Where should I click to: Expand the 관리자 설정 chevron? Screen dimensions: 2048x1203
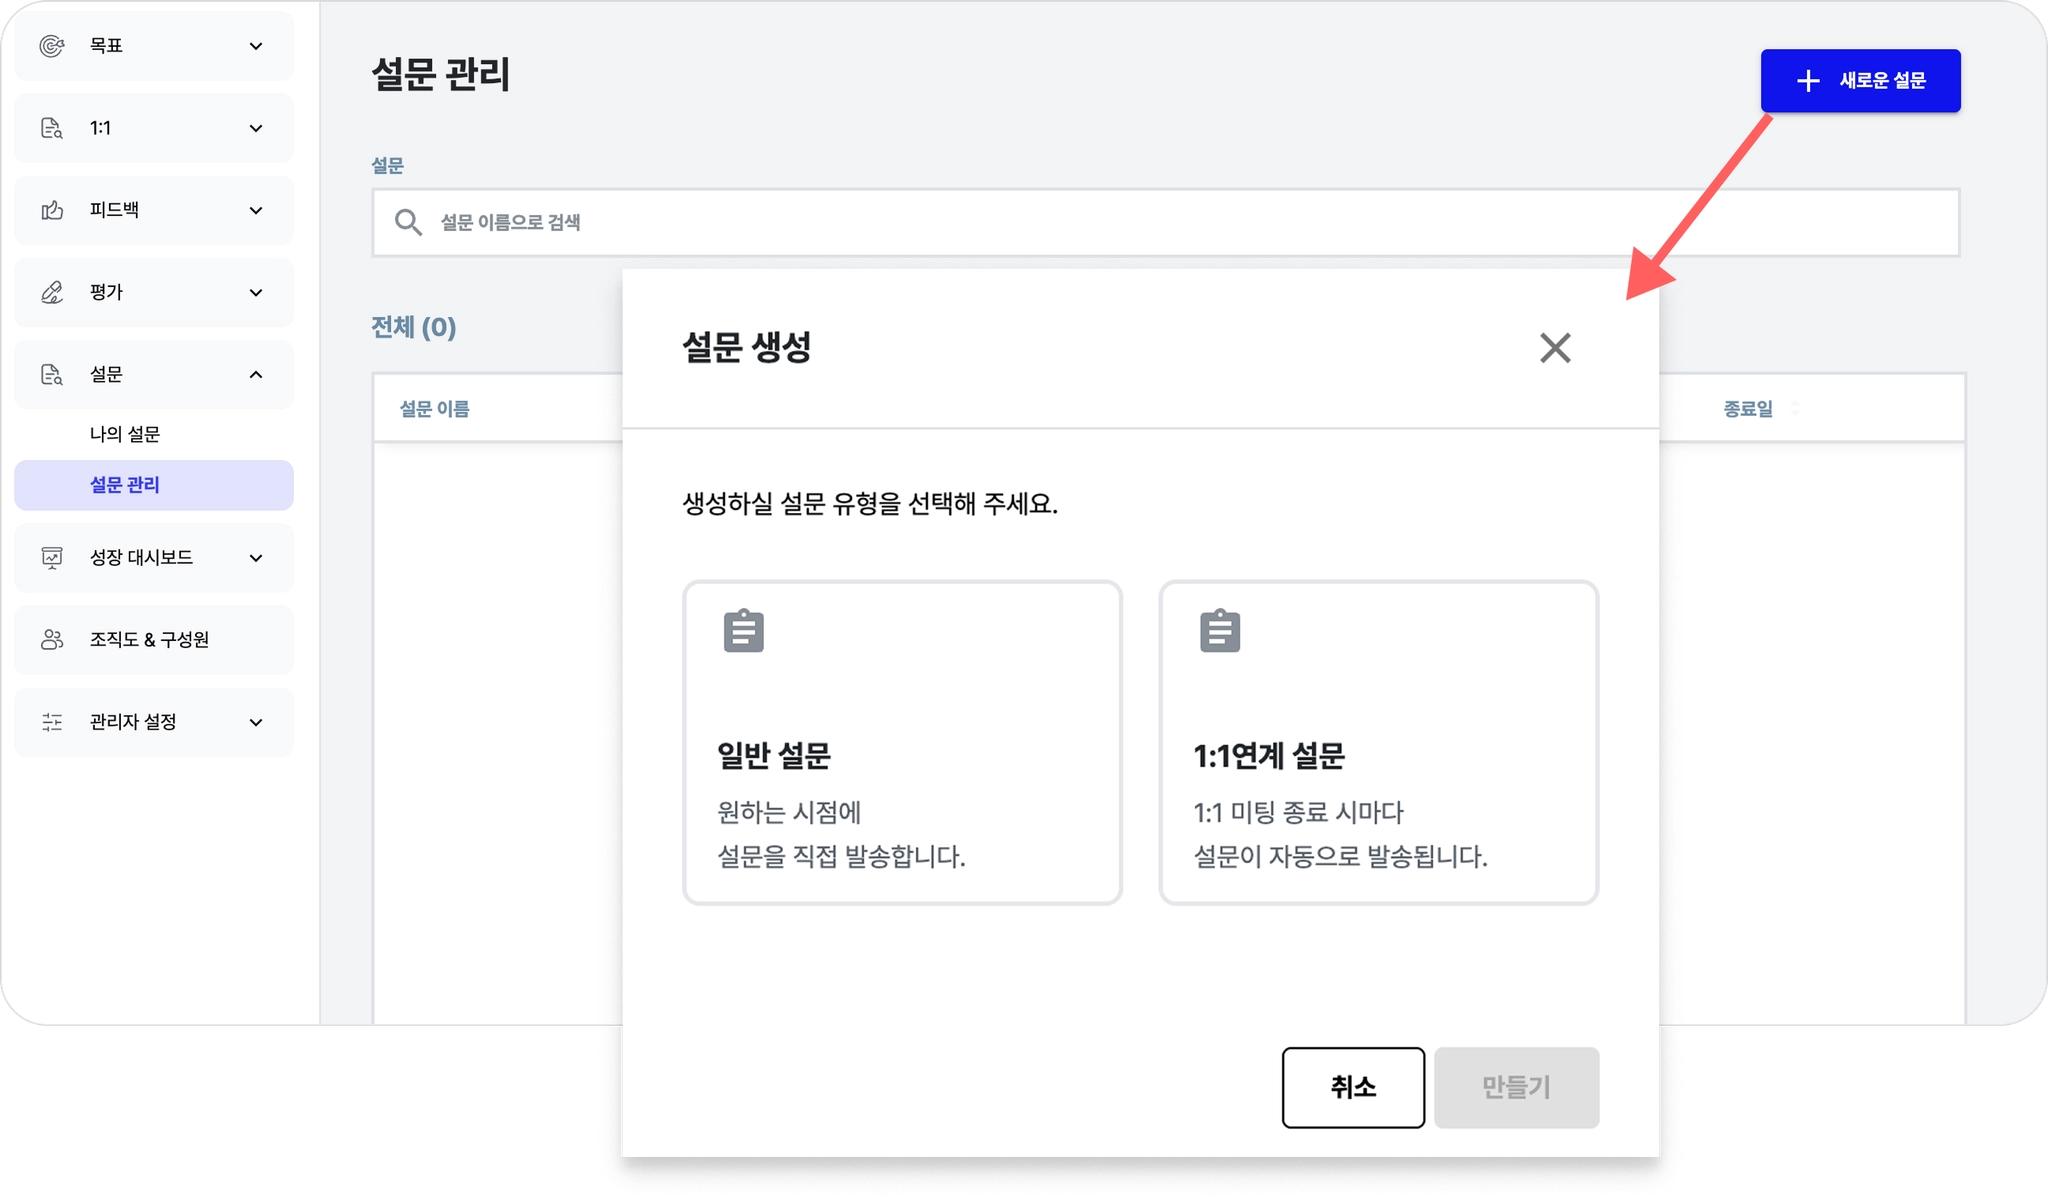tap(256, 722)
